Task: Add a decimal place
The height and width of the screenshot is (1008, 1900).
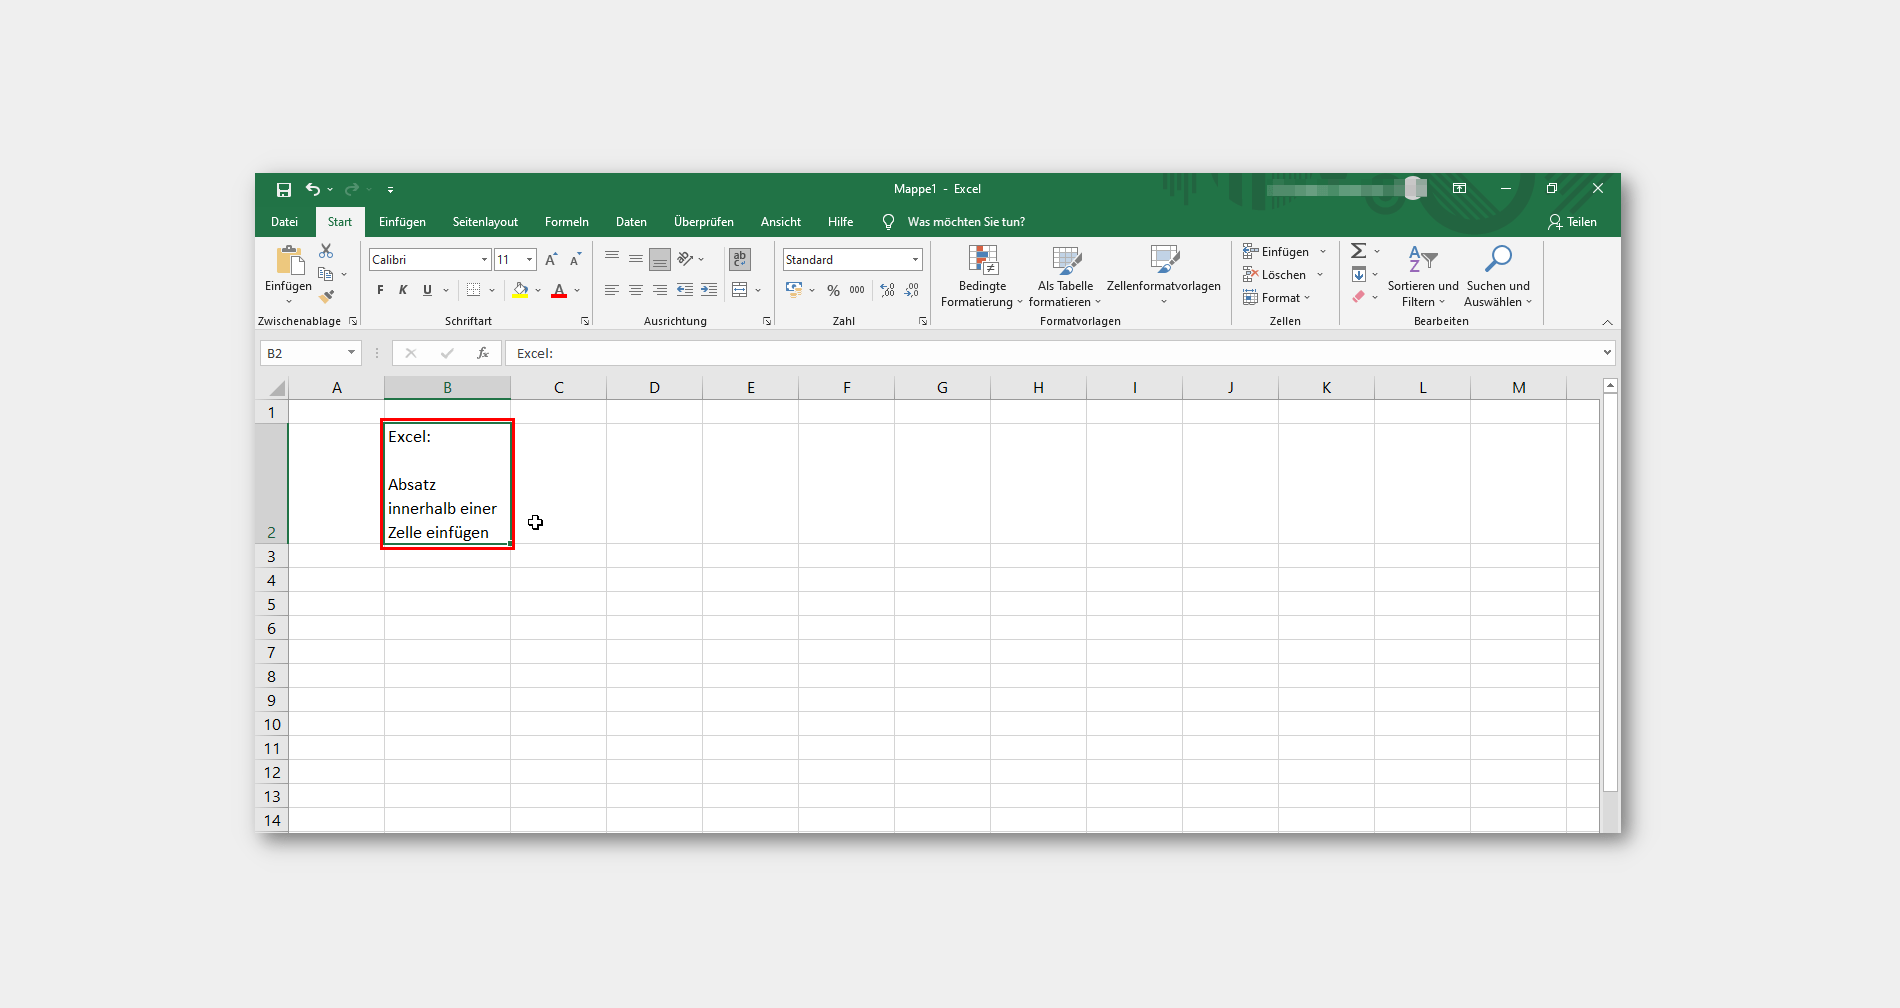Action: (x=888, y=290)
